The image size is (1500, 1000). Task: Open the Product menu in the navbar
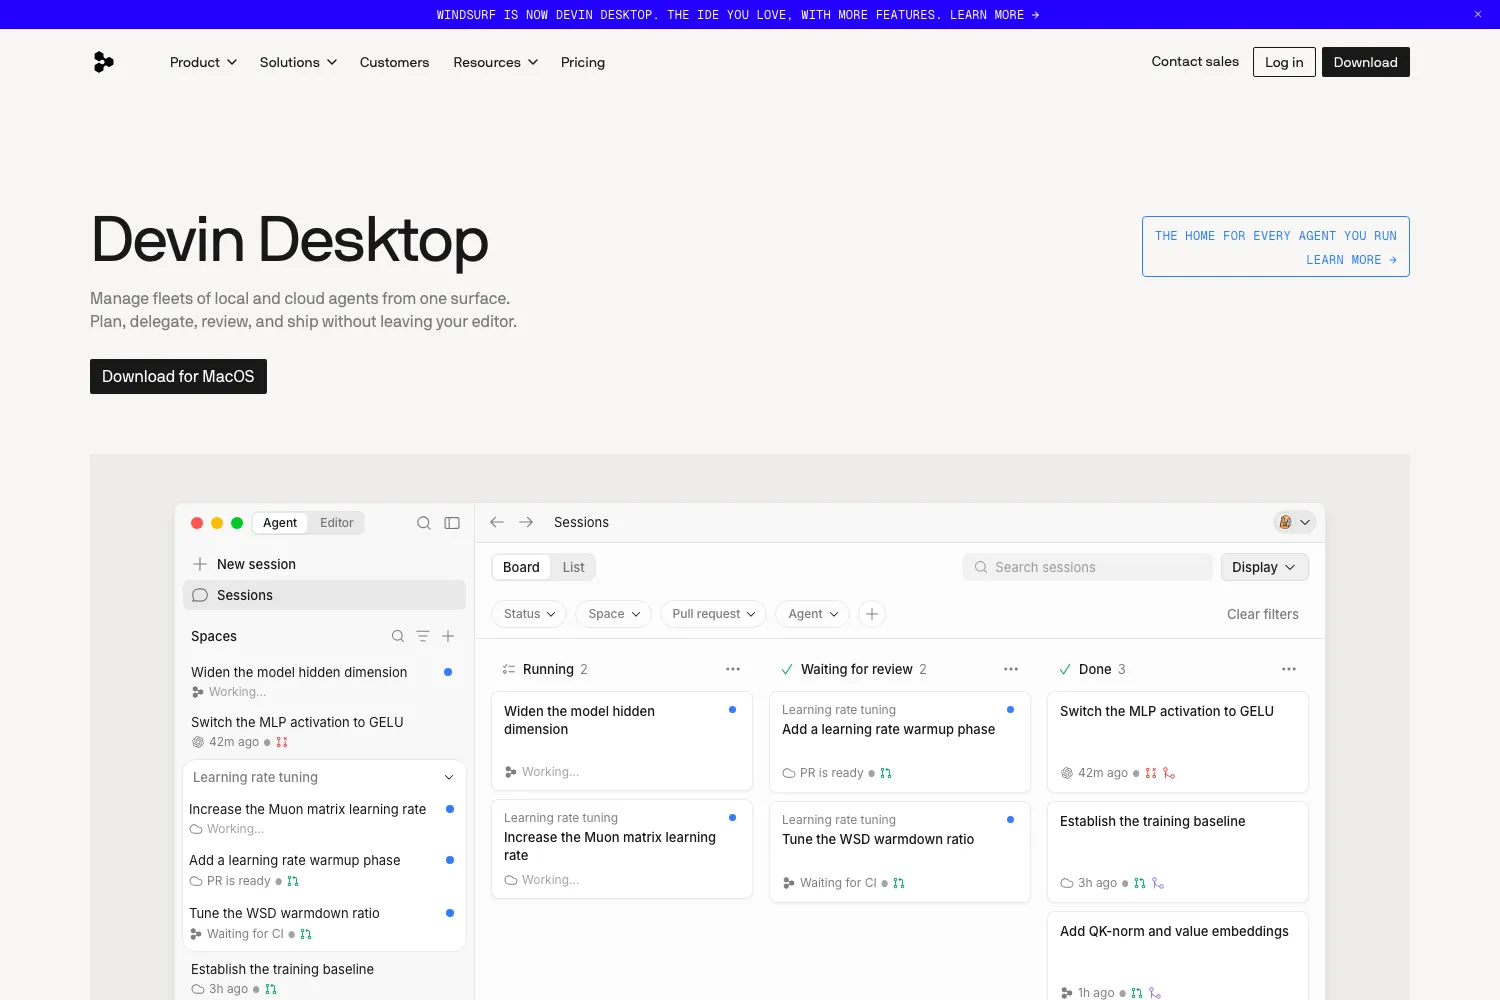point(203,62)
